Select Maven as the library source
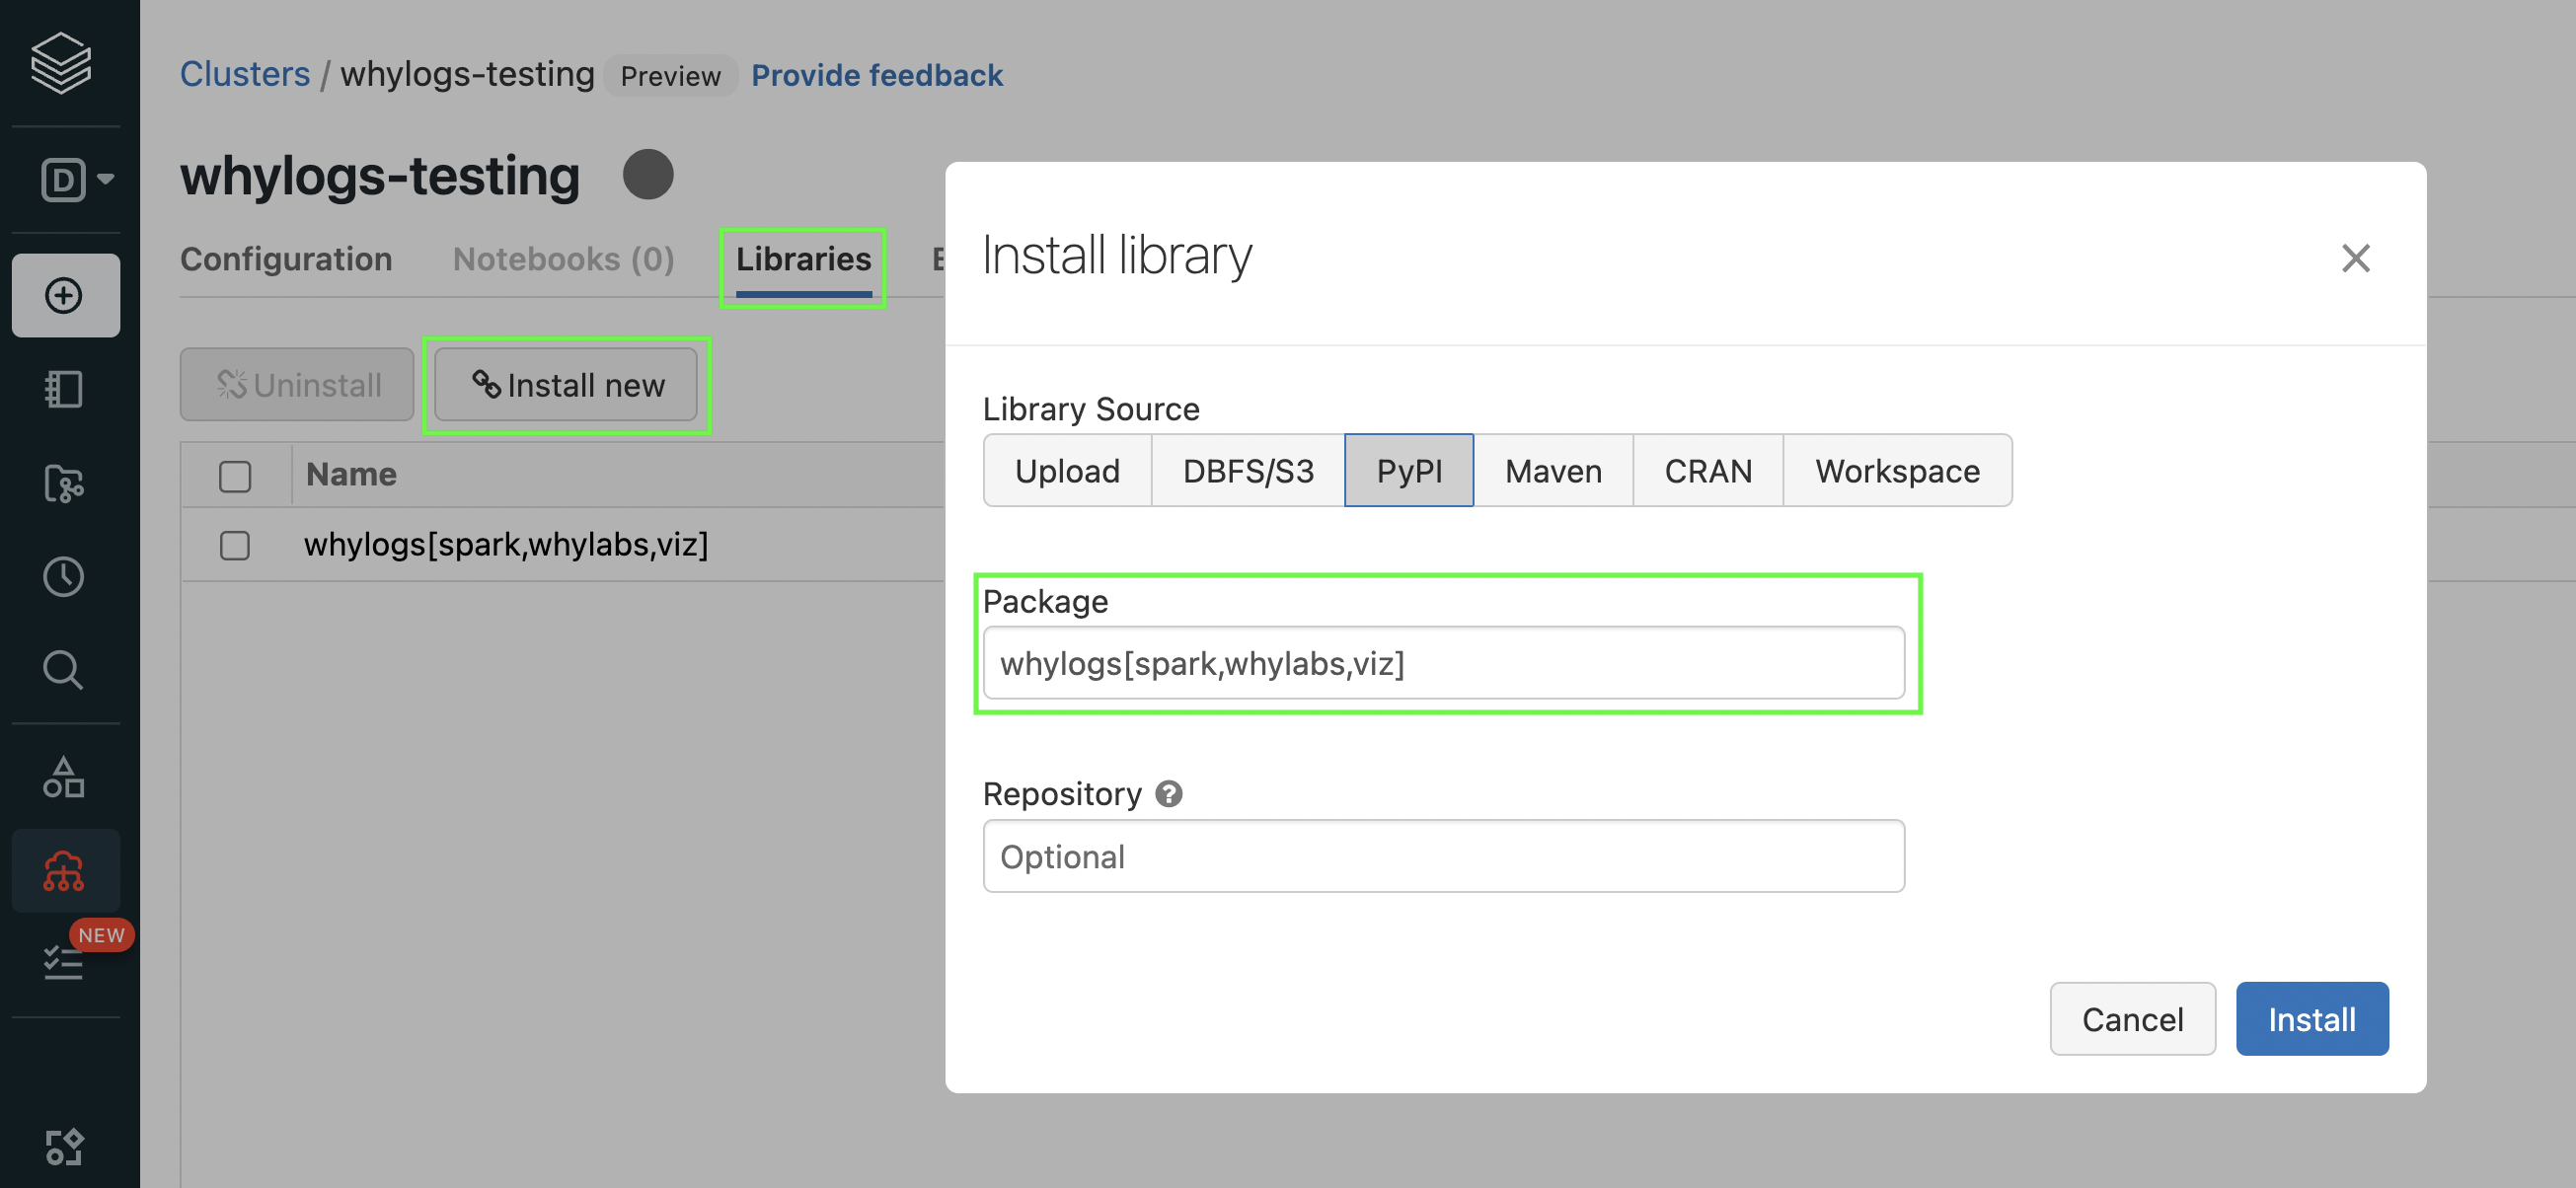The width and height of the screenshot is (2576, 1188). click(1551, 470)
